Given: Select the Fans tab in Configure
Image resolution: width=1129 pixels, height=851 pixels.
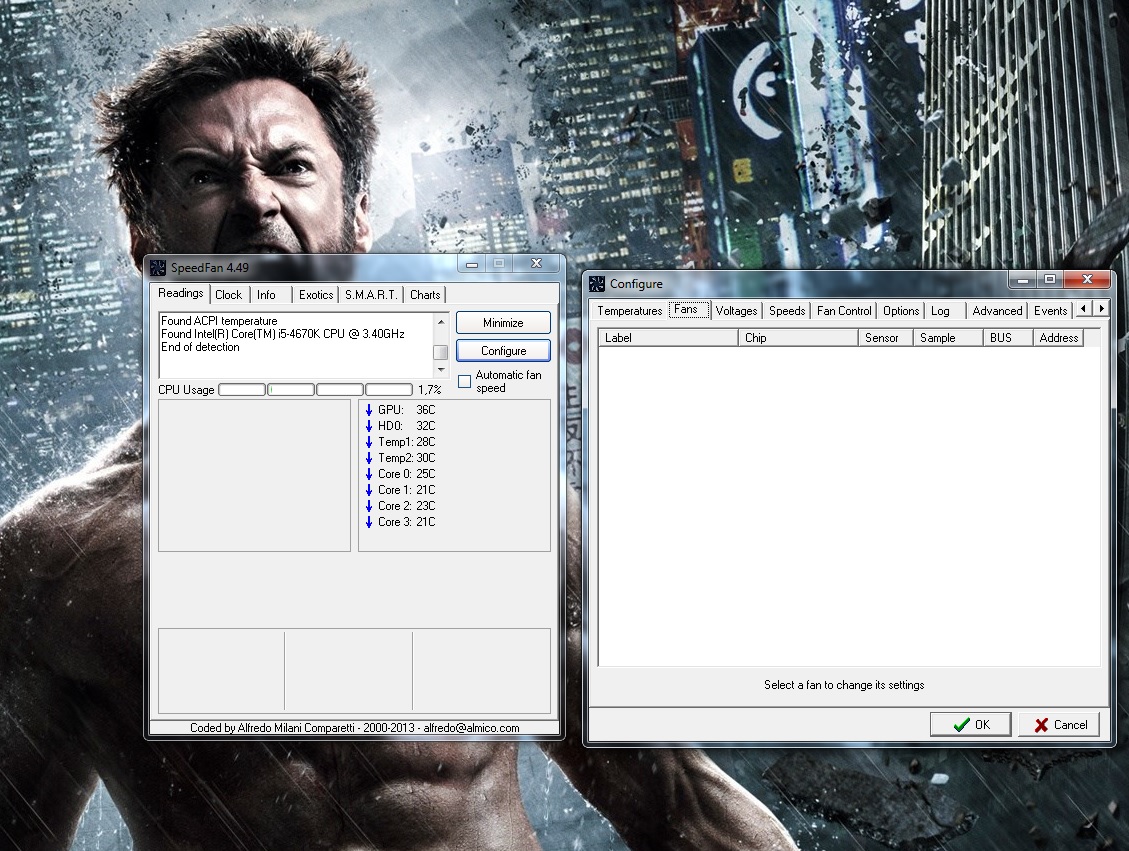Looking at the screenshot, I should tap(686, 310).
